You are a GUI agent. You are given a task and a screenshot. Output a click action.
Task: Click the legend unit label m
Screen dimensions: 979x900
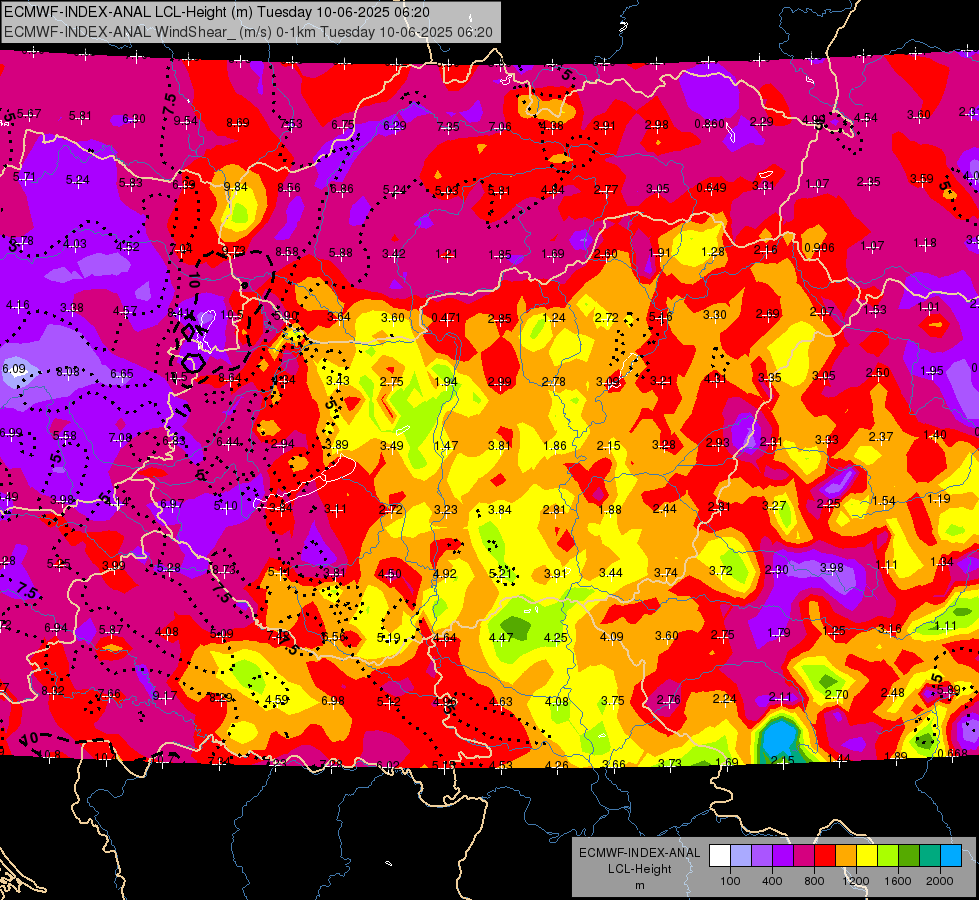click(x=640, y=886)
